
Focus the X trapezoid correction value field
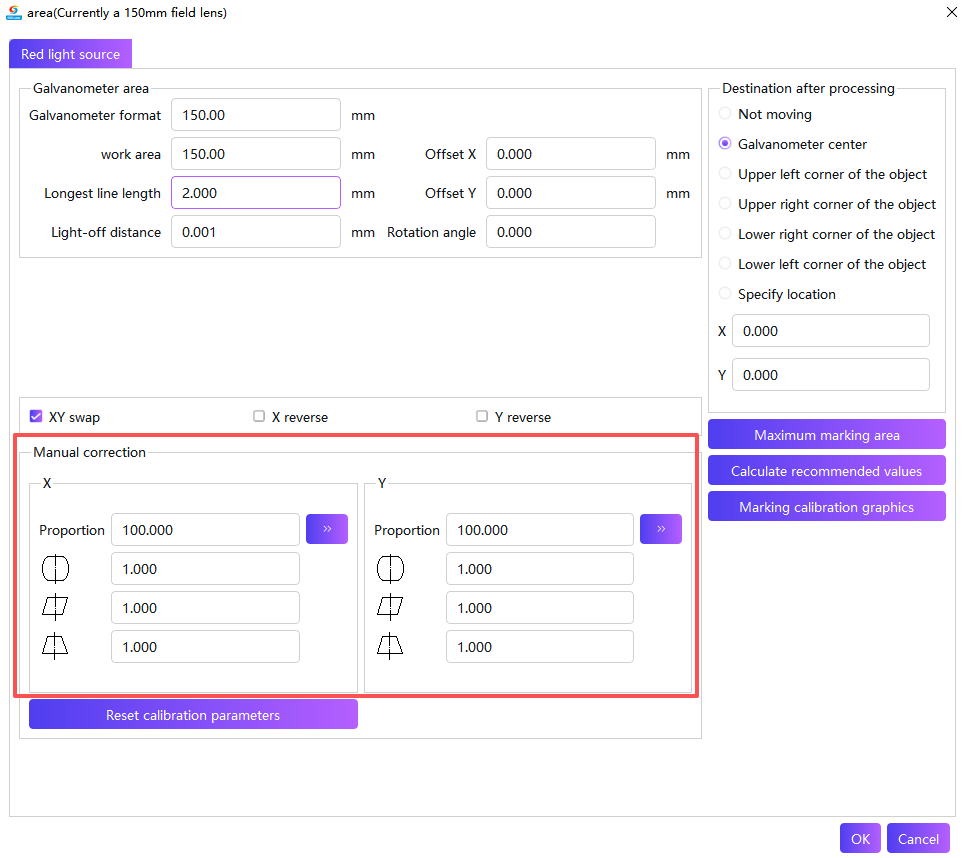tap(205, 646)
